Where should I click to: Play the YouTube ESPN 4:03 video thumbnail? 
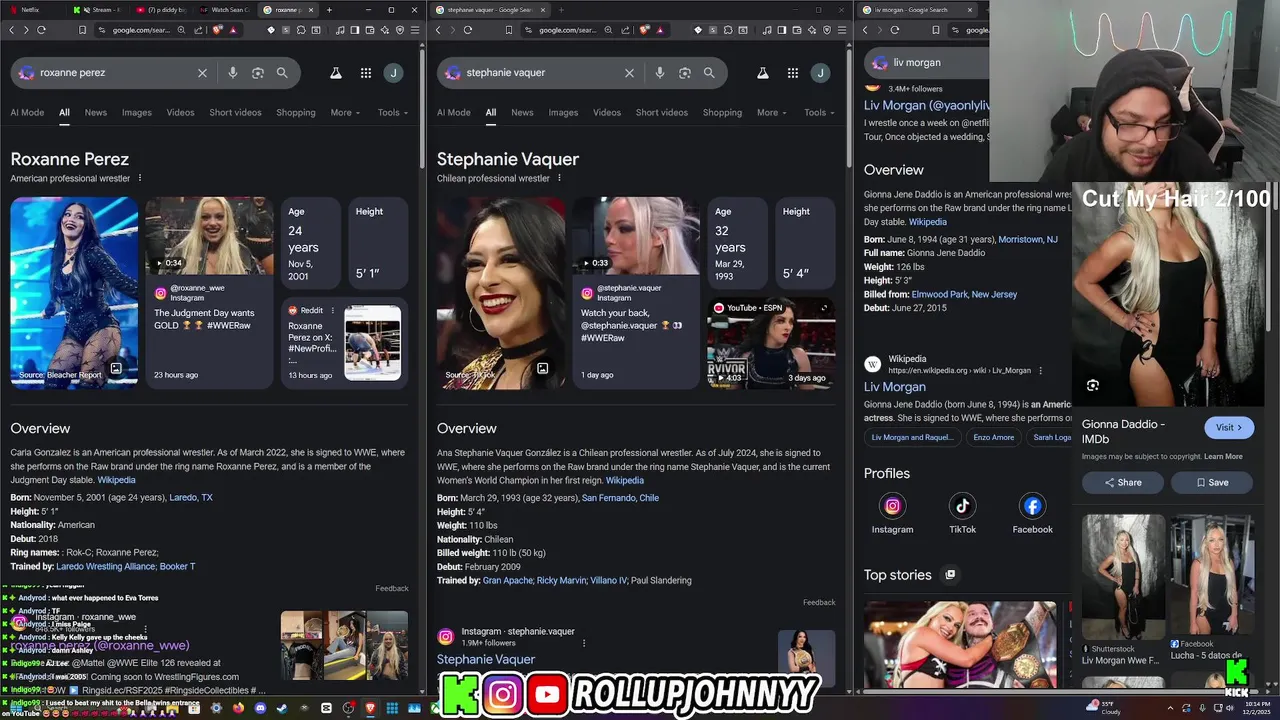point(770,344)
